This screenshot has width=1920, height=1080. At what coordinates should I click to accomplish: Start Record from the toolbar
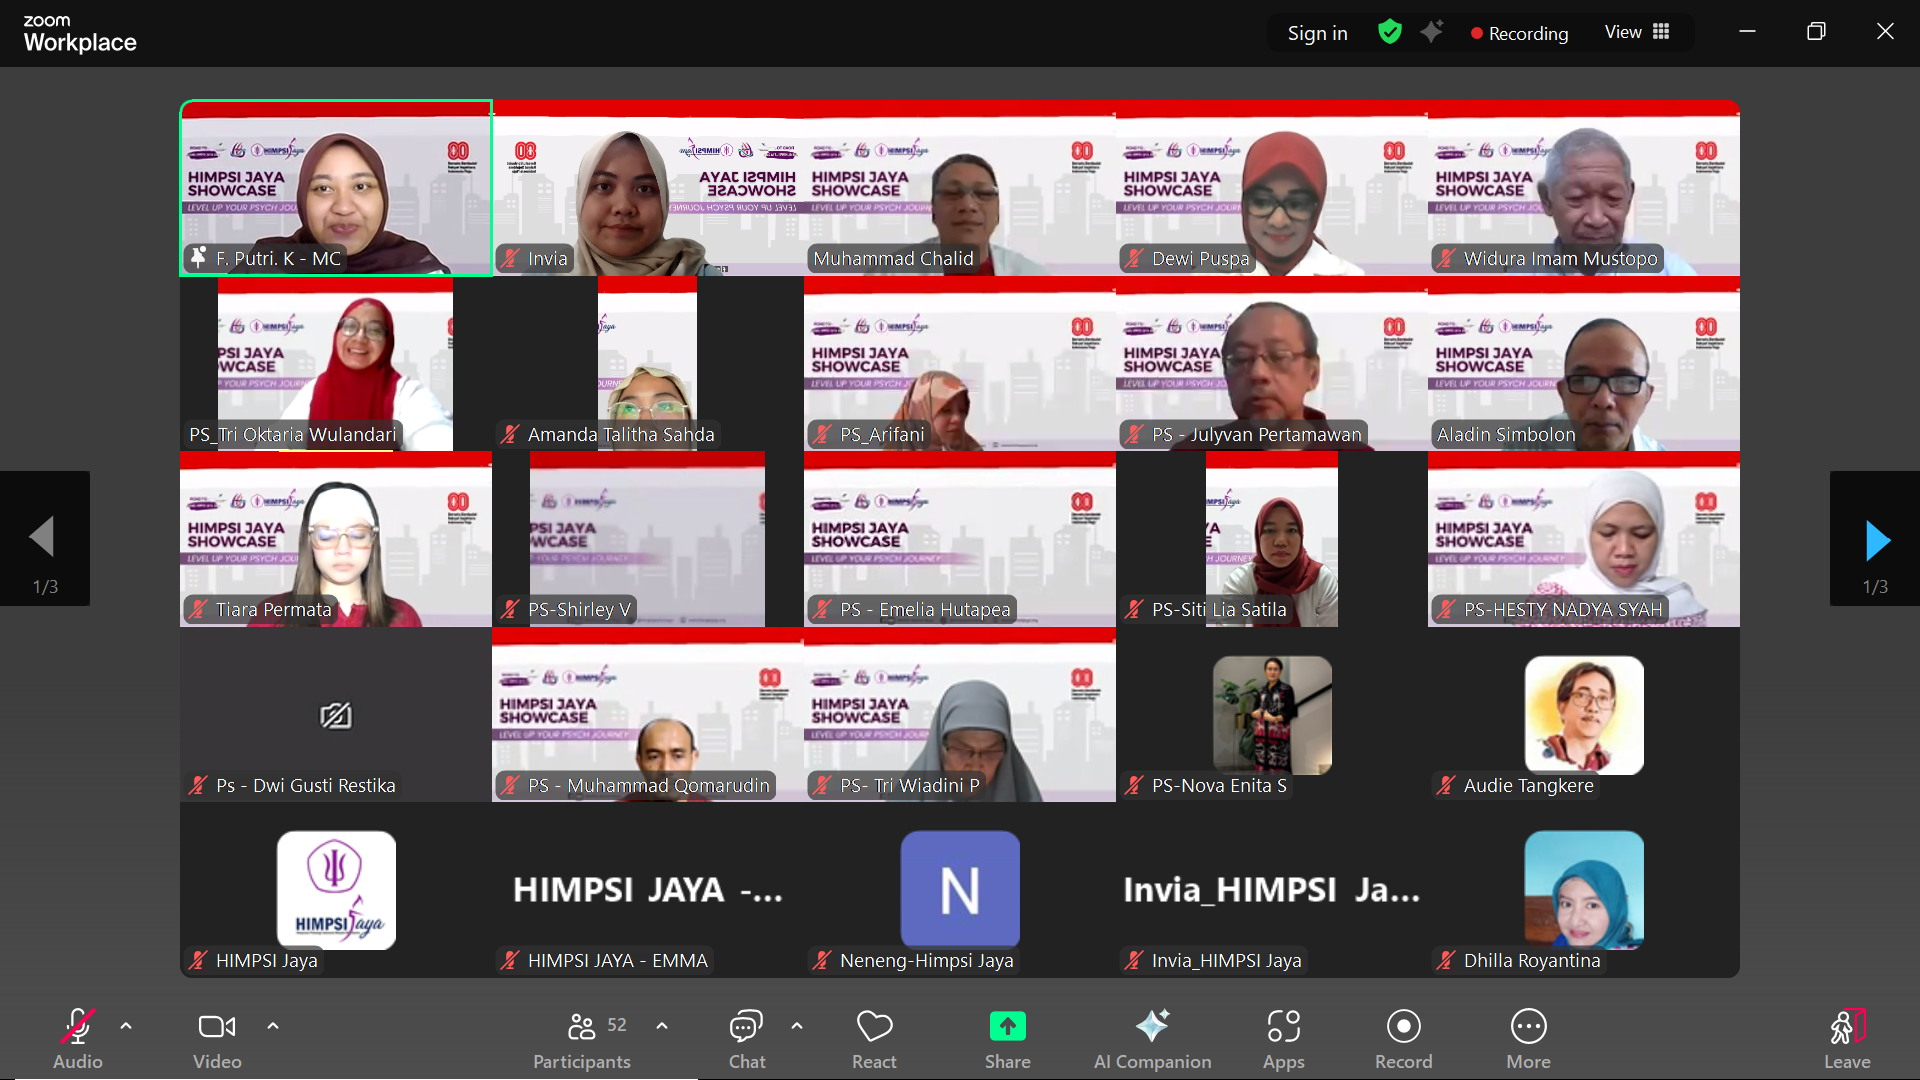click(x=1403, y=1040)
